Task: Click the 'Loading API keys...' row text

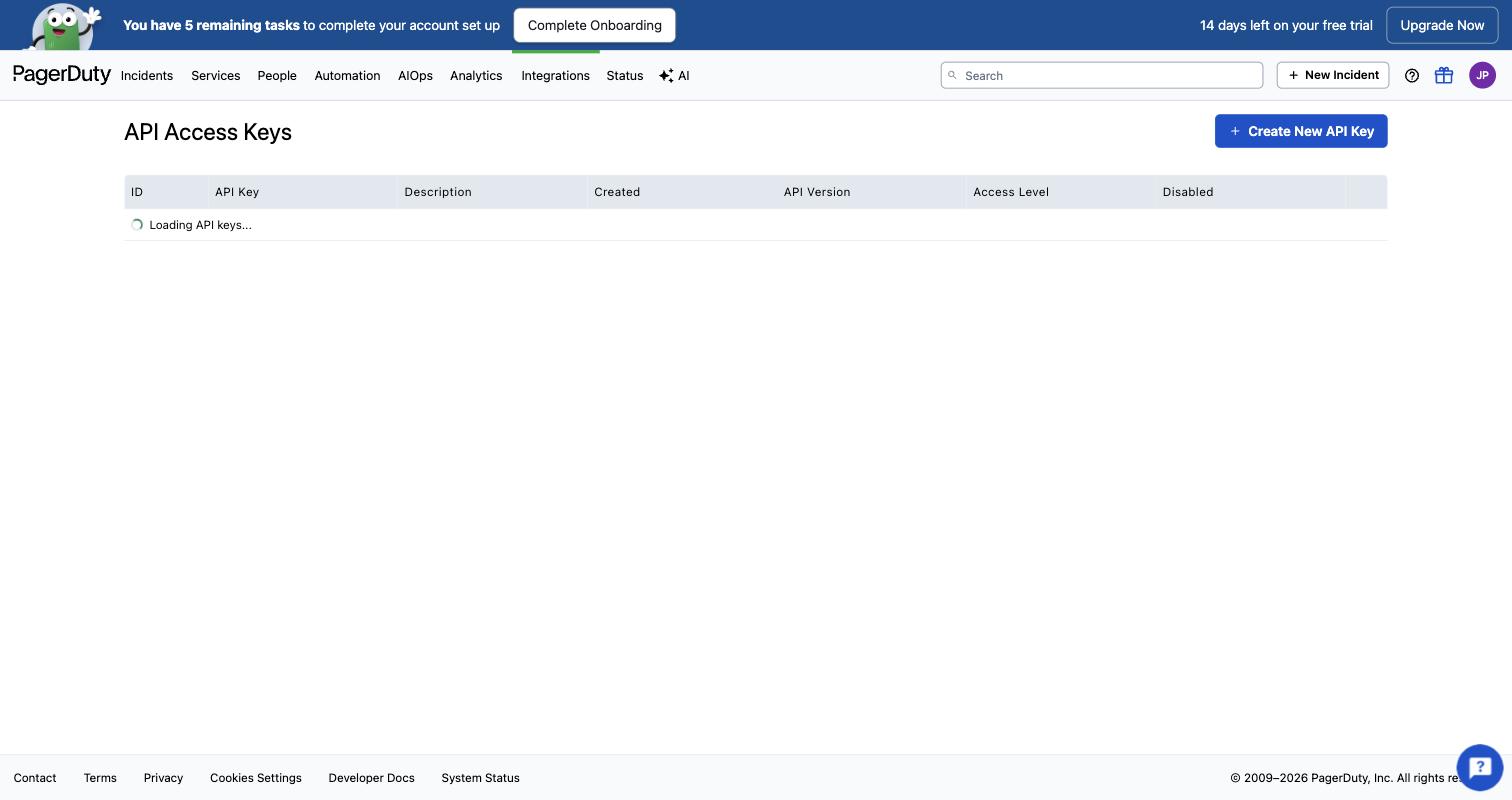Action: pos(200,225)
